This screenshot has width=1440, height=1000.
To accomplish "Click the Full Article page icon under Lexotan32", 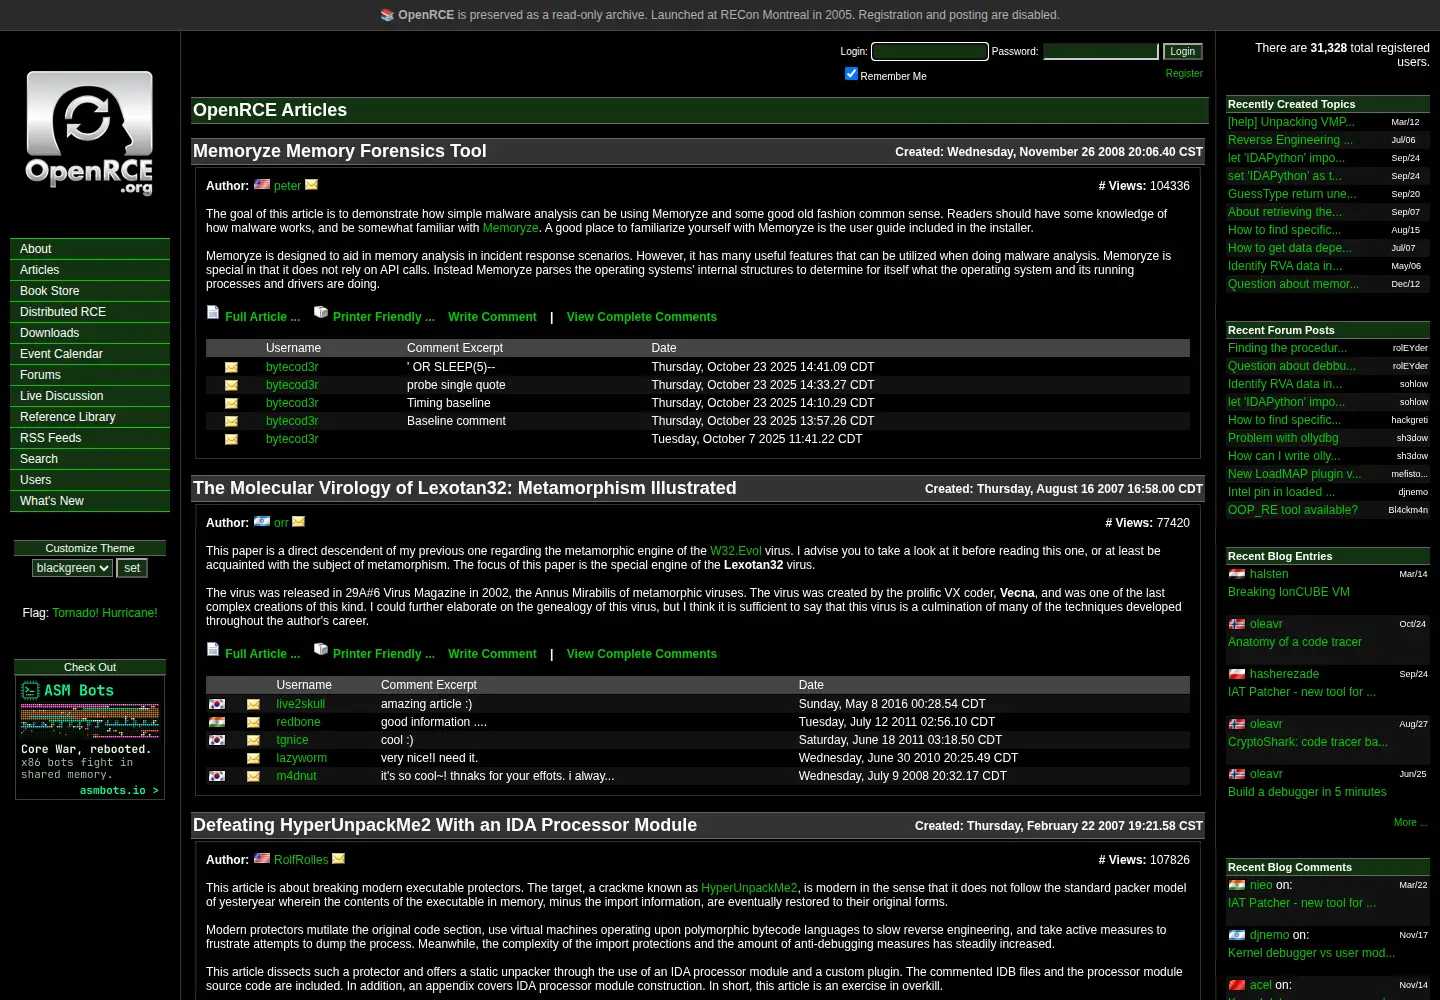I will (213, 650).
